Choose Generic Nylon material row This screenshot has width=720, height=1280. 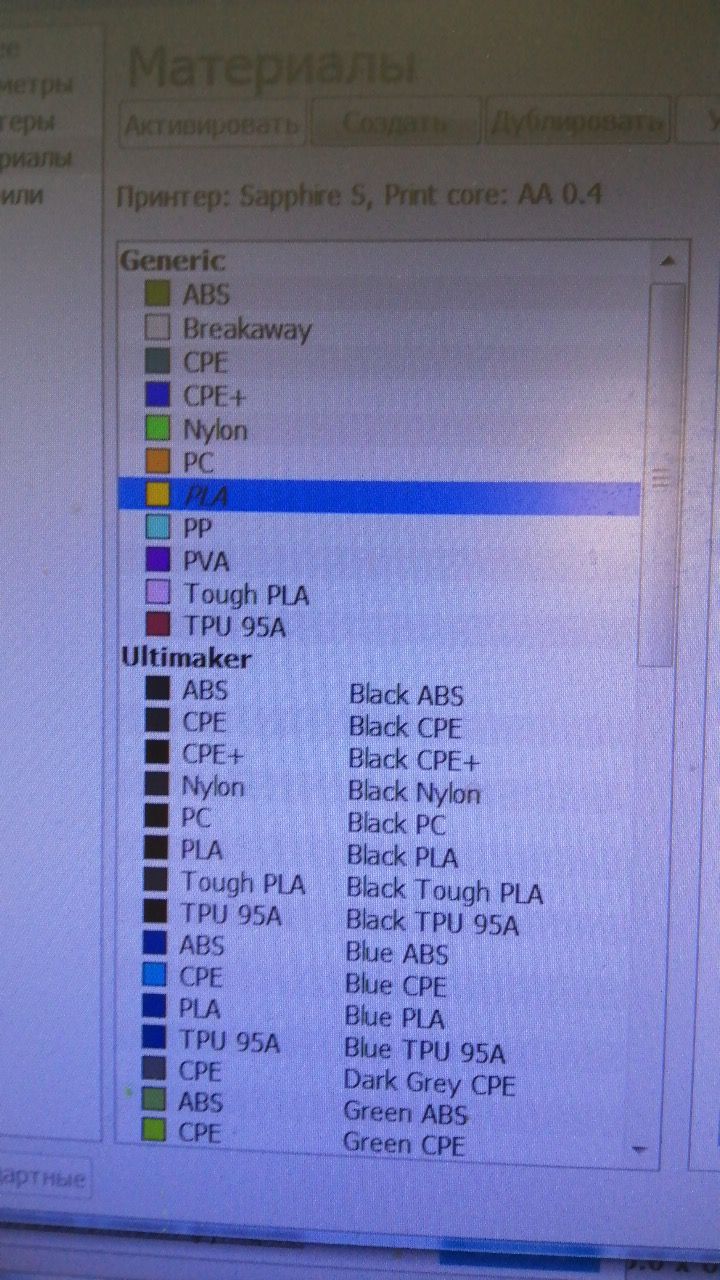point(379,430)
